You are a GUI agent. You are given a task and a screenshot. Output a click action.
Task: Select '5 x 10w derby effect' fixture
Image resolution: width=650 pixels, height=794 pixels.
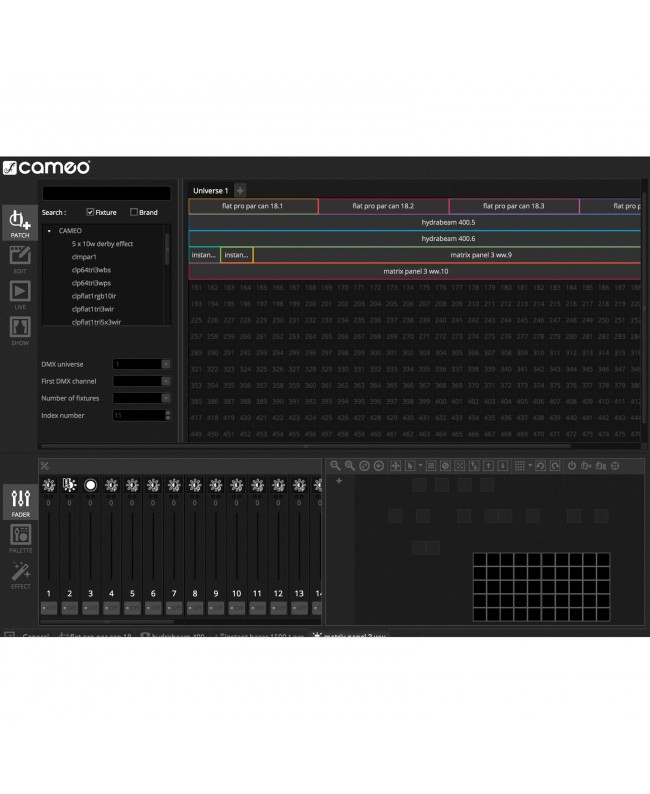(x=102, y=244)
